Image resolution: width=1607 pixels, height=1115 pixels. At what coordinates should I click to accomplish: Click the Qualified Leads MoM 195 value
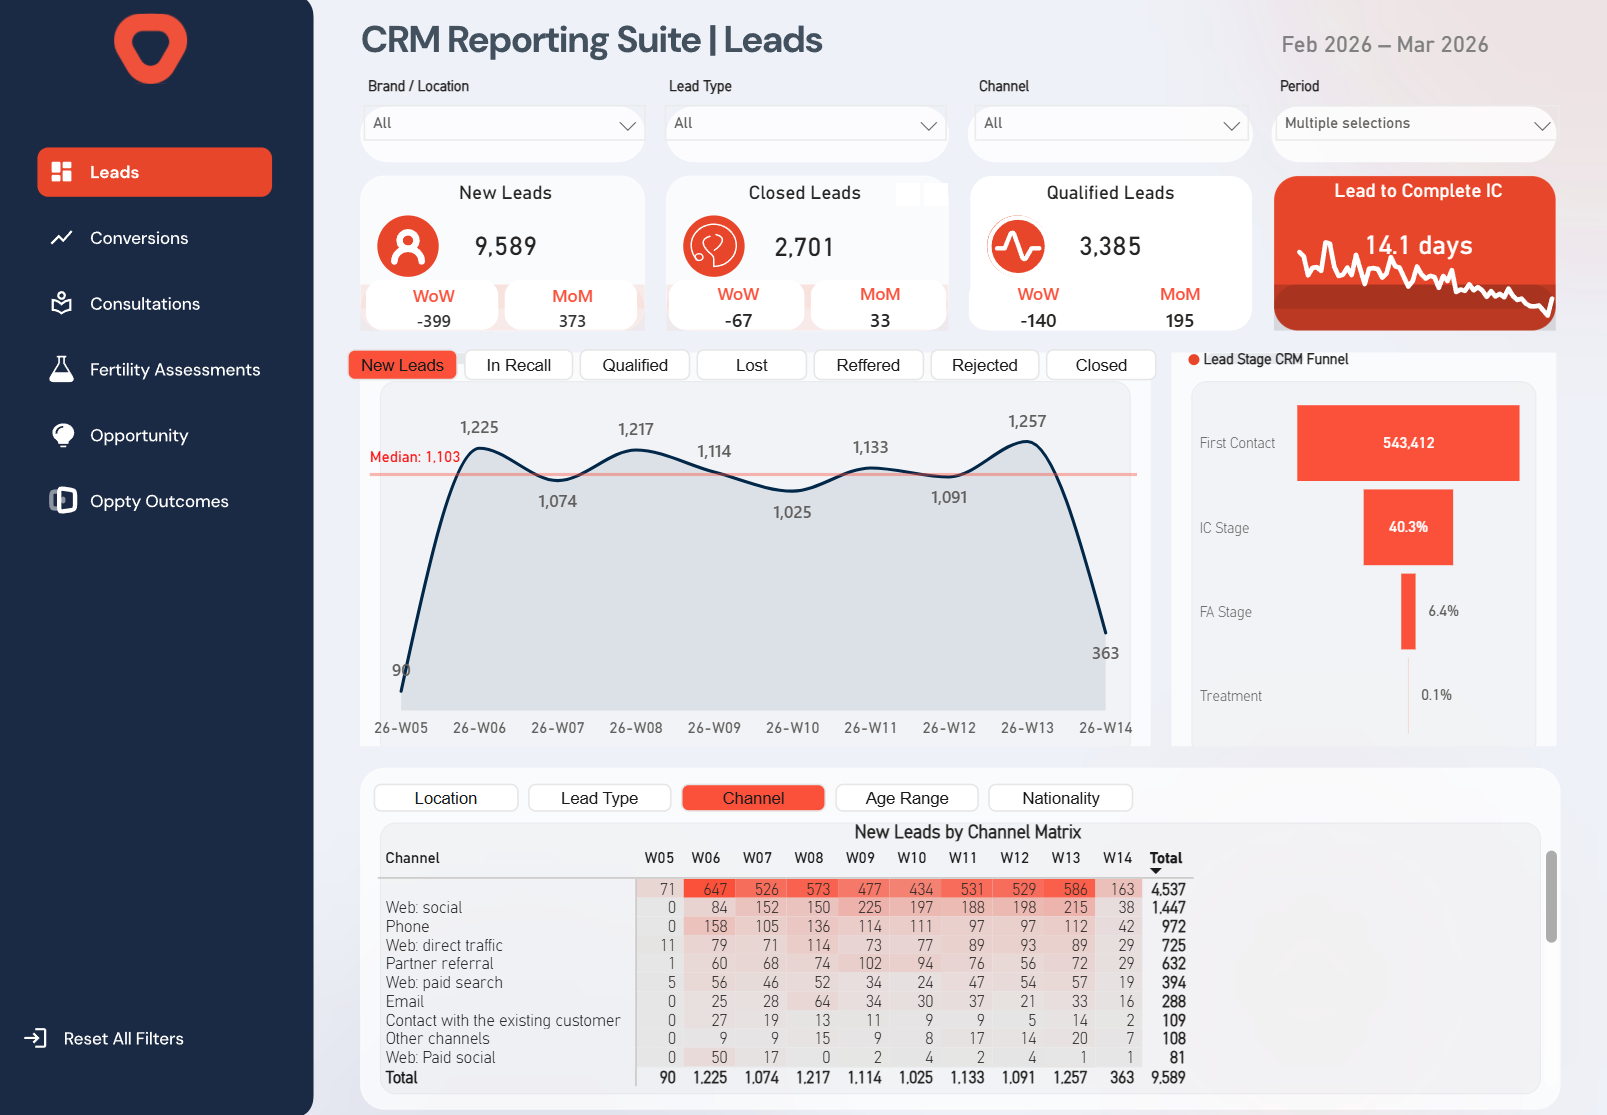pos(1180,321)
